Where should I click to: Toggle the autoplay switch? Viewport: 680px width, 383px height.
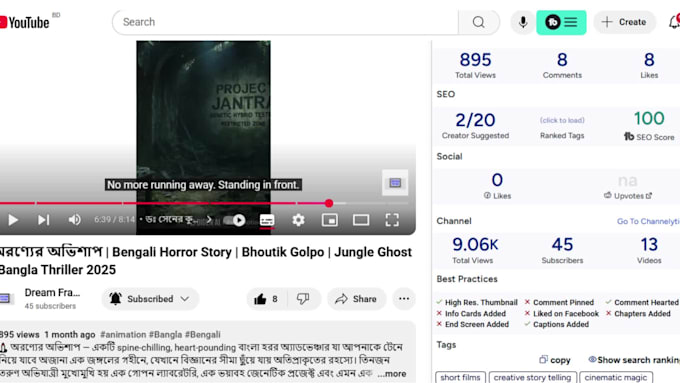(x=235, y=220)
